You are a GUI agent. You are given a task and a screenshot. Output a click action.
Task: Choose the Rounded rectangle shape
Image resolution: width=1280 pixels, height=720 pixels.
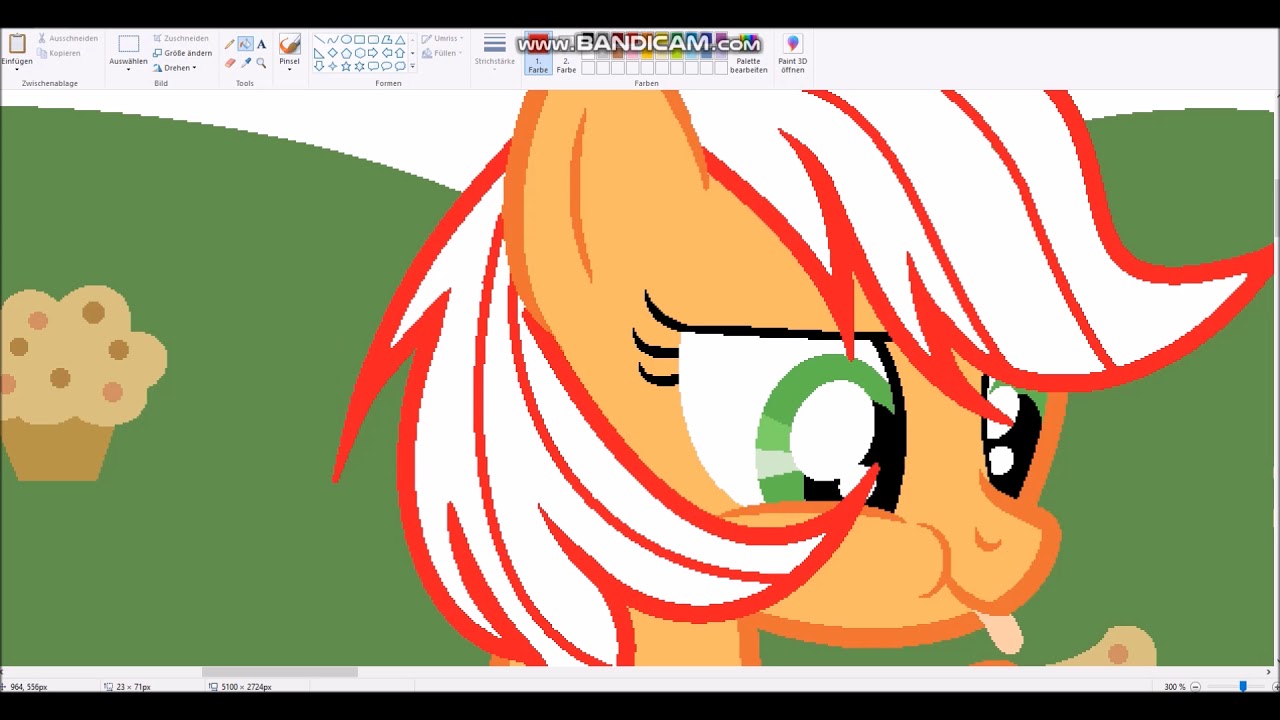pos(373,40)
